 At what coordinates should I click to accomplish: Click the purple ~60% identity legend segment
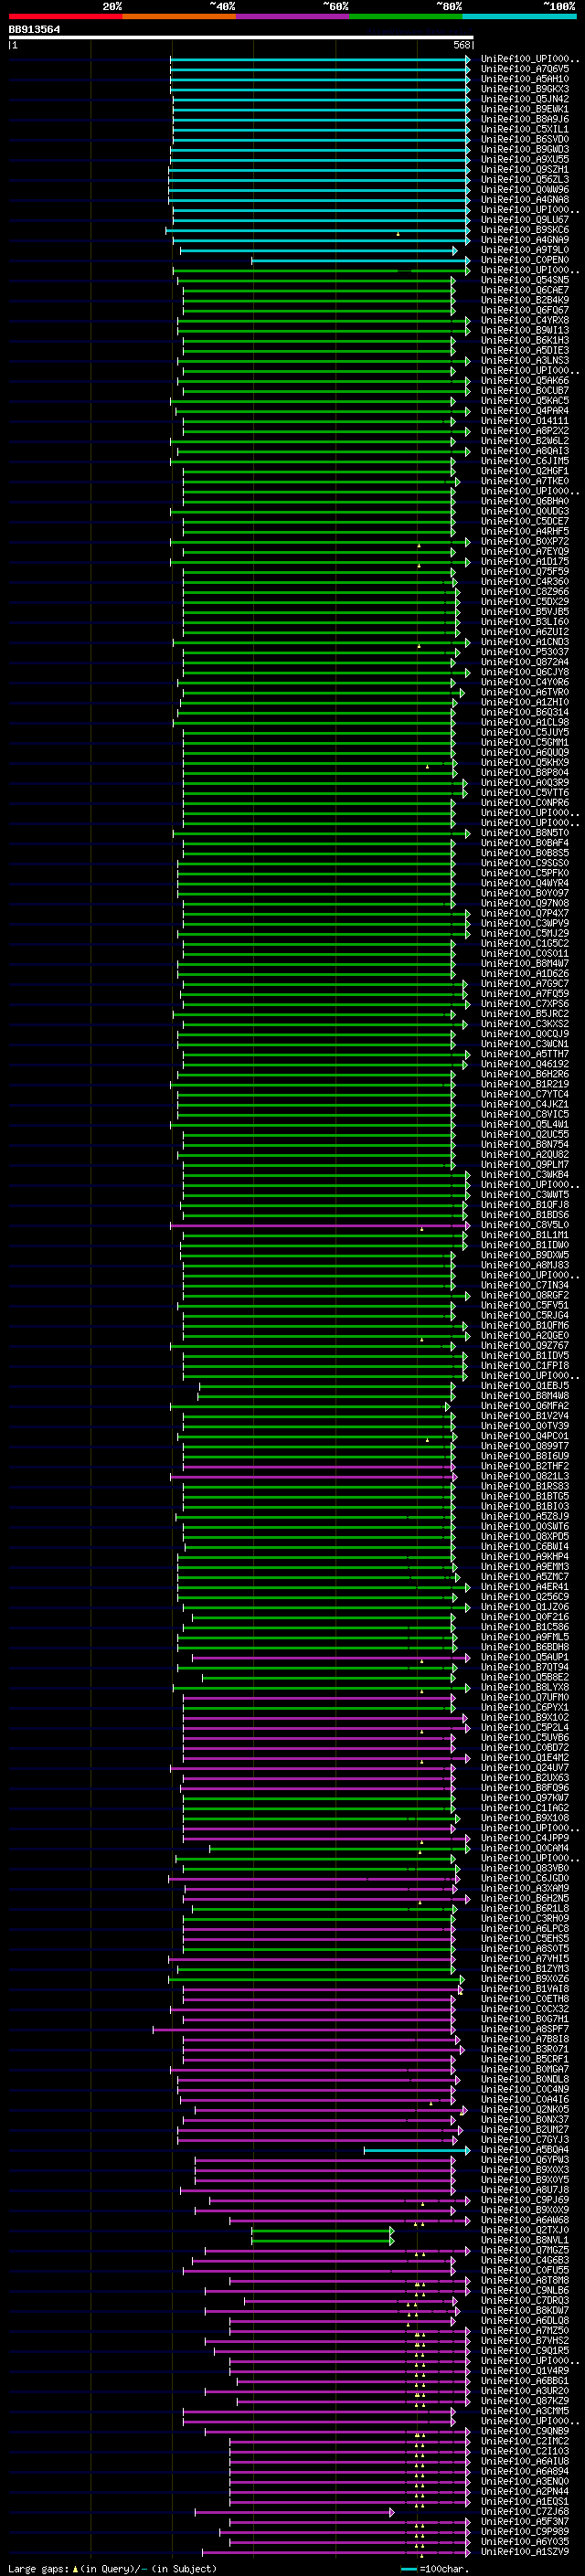pyautogui.click(x=292, y=16)
